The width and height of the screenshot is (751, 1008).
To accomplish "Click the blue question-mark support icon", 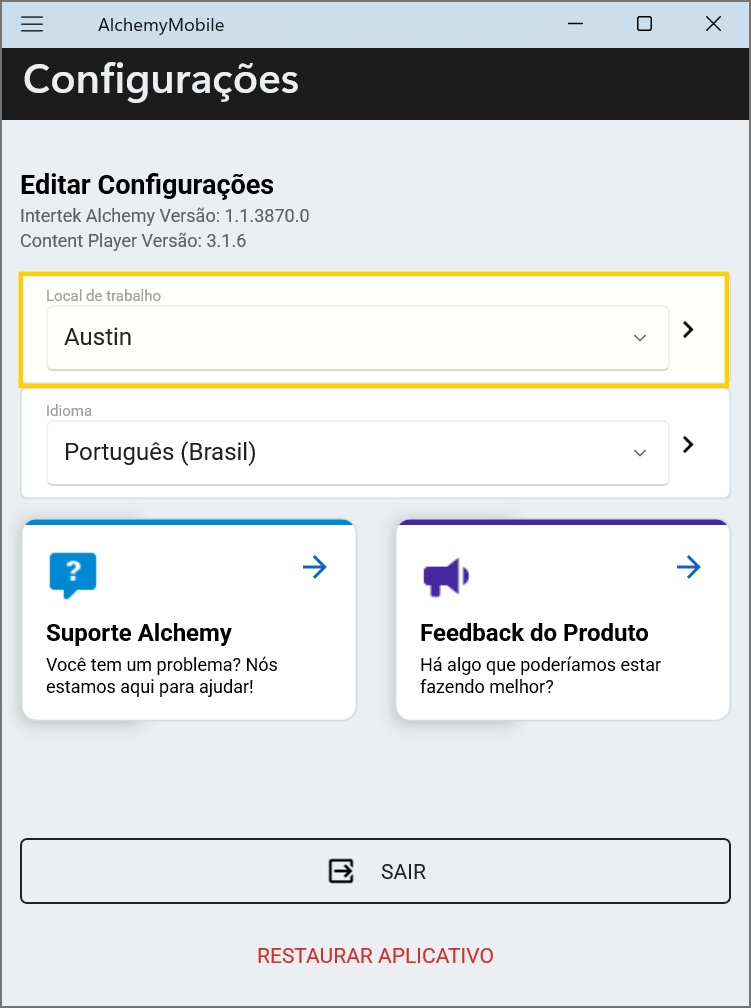I will pyautogui.click(x=73, y=574).
